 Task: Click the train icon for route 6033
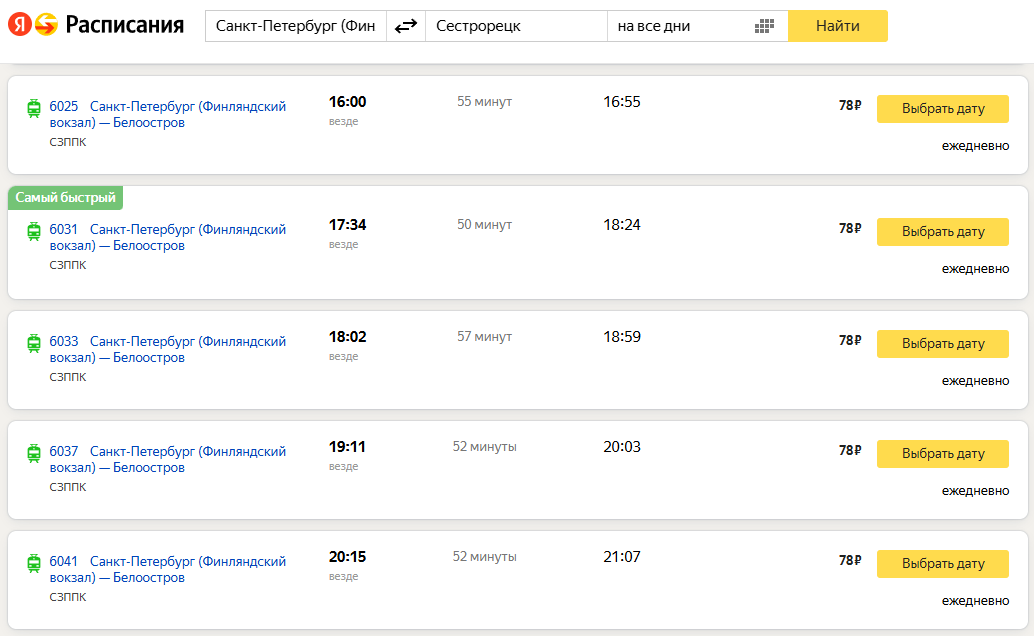[34, 343]
